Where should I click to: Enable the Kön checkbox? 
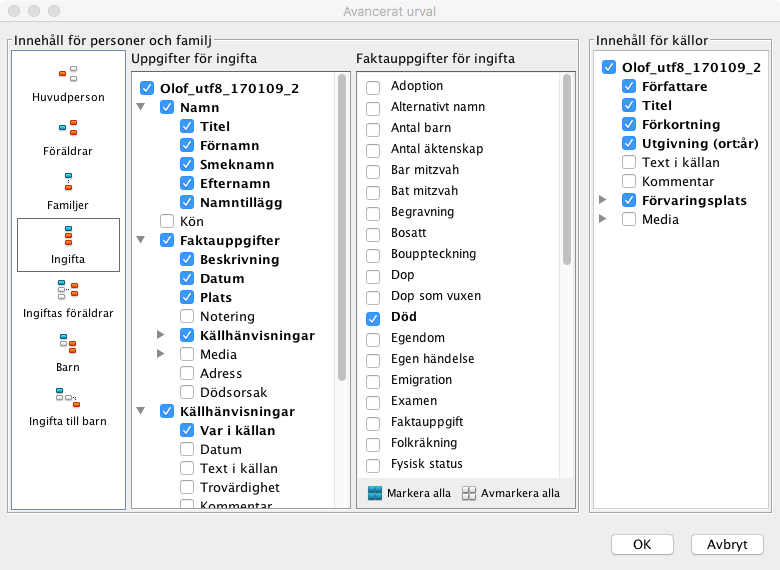coord(167,220)
